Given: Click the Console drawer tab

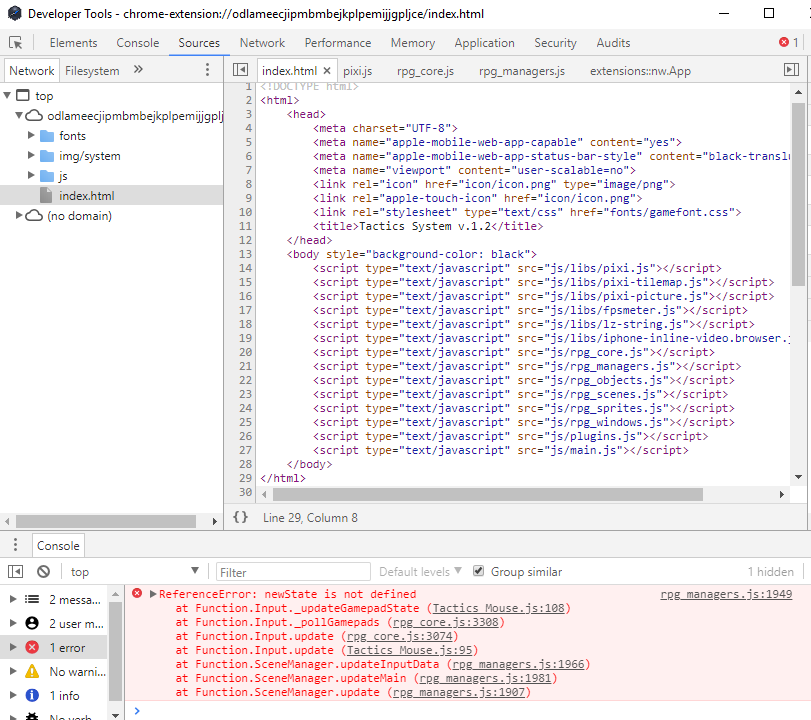Looking at the screenshot, I should (x=58, y=546).
